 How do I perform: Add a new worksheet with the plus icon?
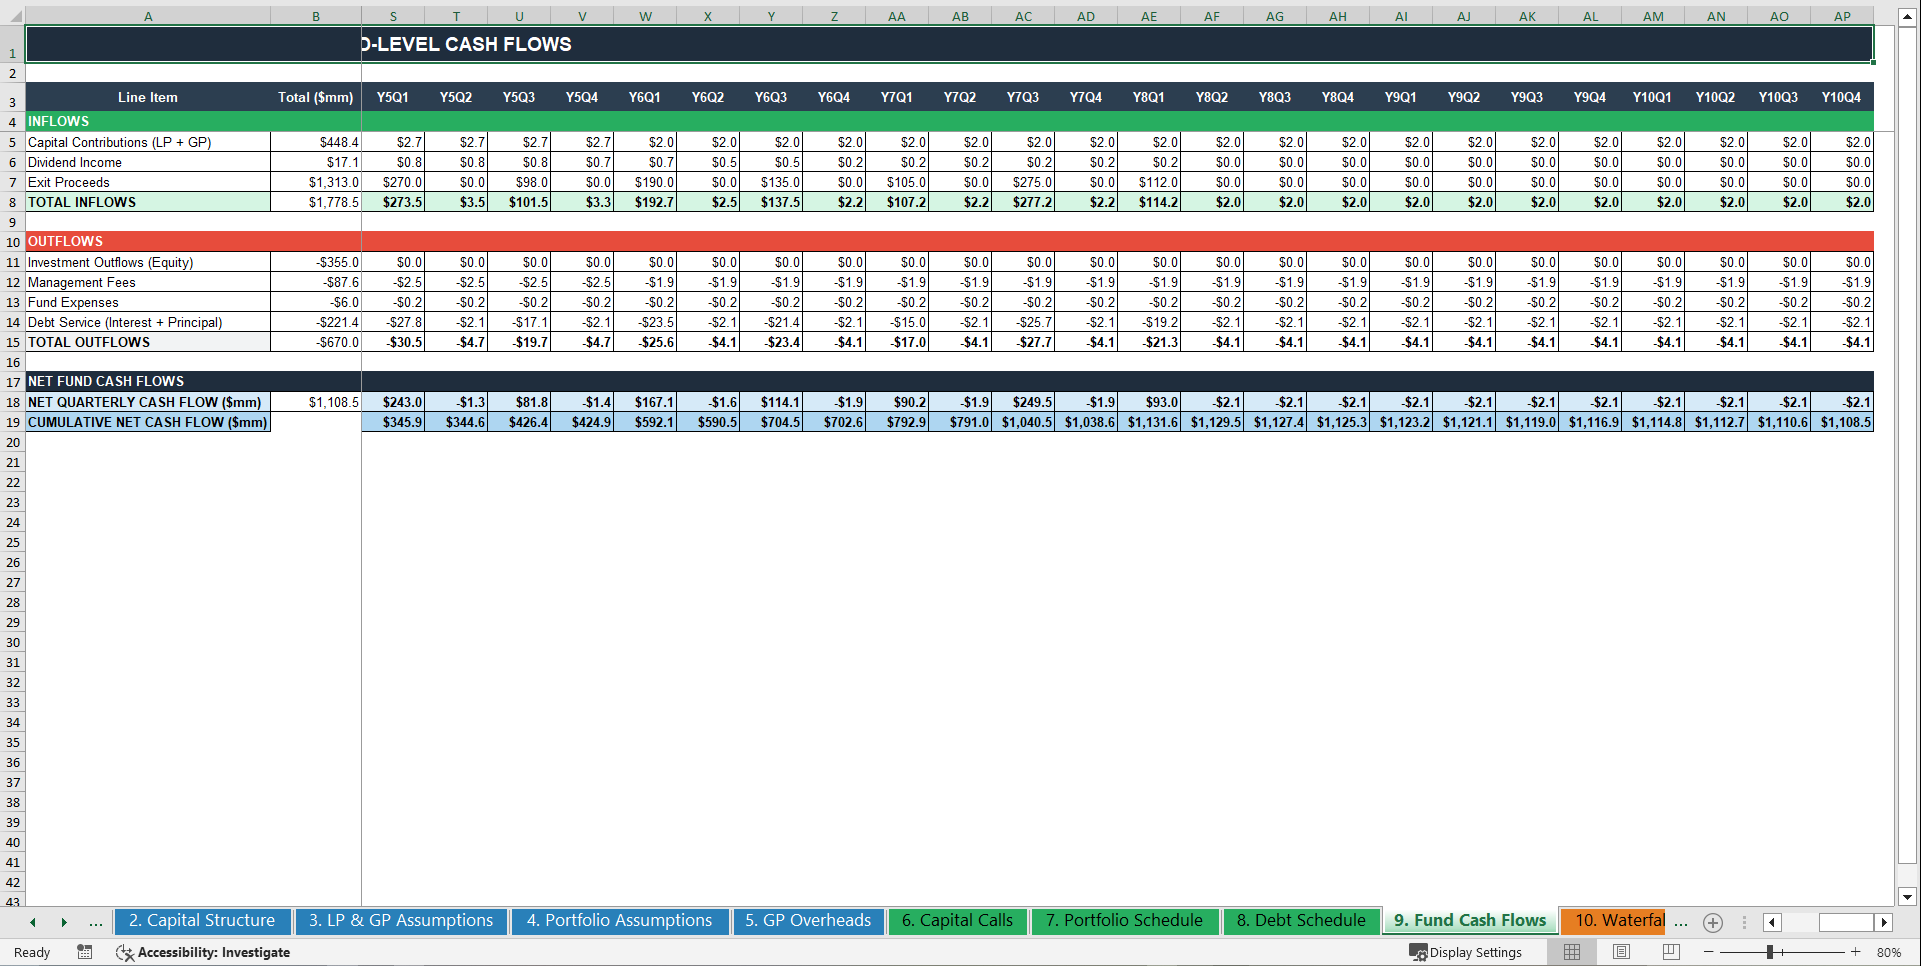tap(1713, 922)
